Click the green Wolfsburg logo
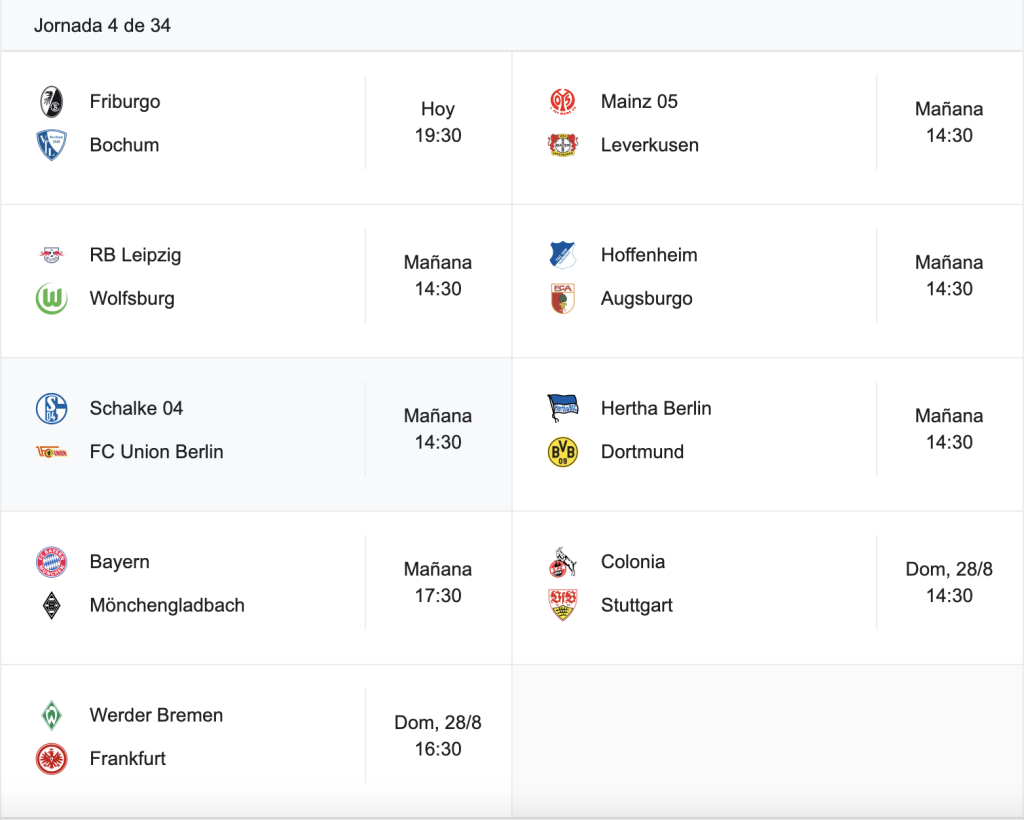This screenshot has height=820, width=1024. tap(51, 298)
